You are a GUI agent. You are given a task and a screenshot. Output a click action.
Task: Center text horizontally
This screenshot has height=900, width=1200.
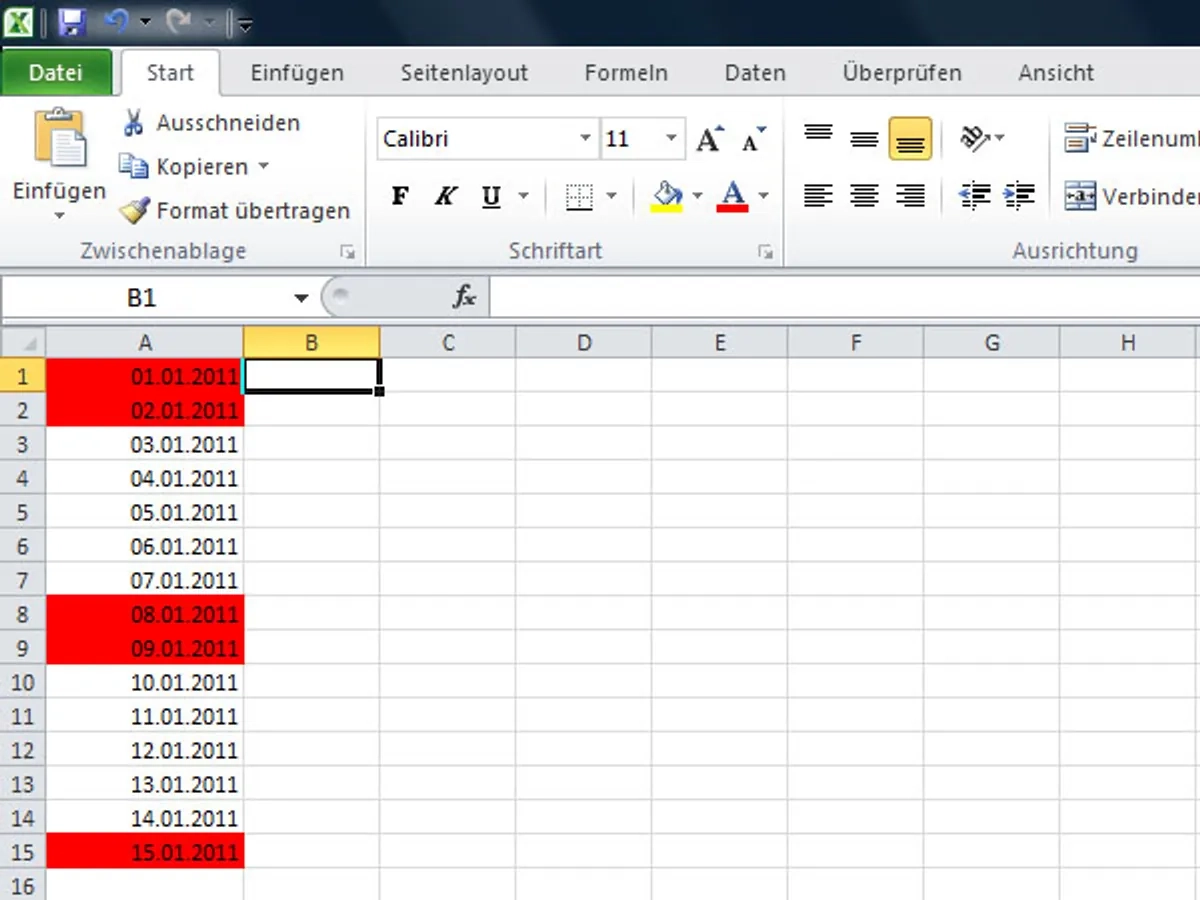coord(864,196)
